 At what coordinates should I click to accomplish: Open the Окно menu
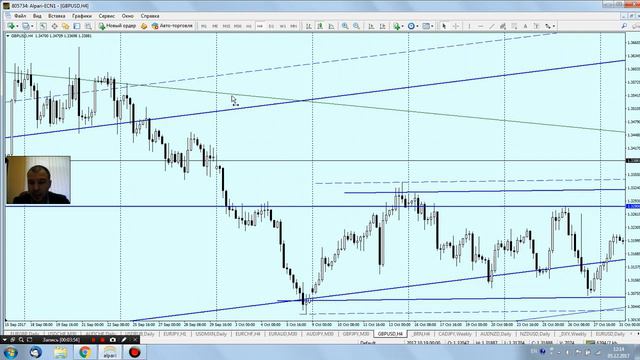pyautogui.click(x=127, y=16)
